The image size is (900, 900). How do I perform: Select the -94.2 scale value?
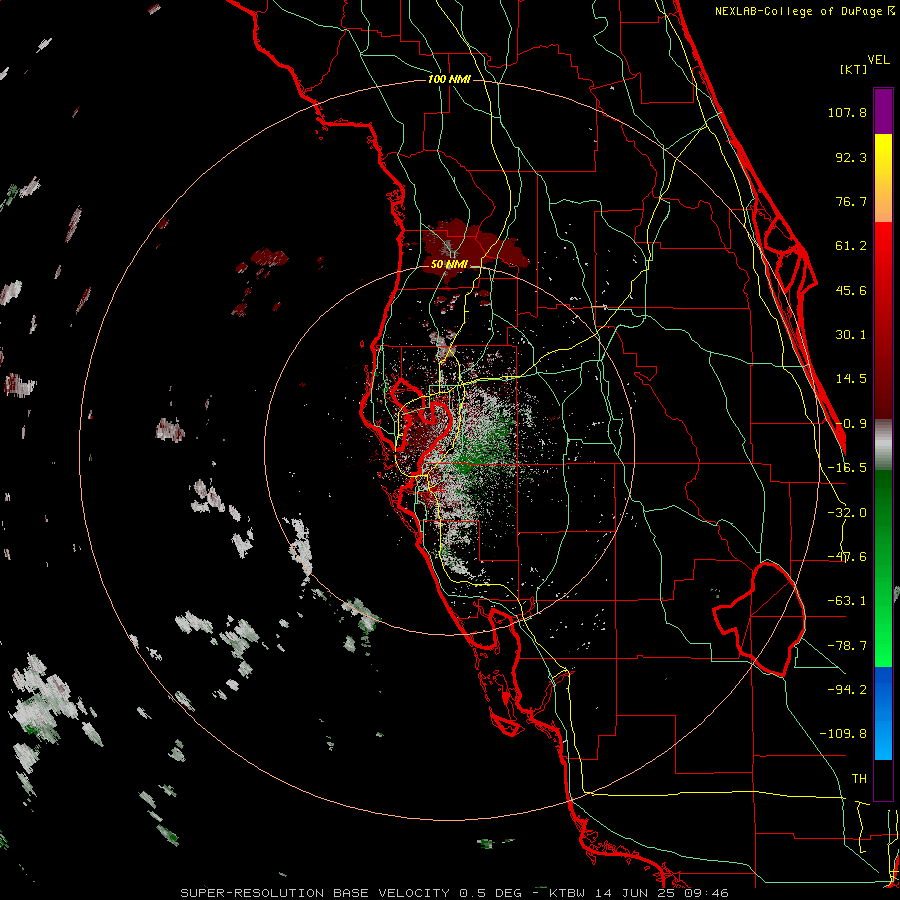(847, 689)
